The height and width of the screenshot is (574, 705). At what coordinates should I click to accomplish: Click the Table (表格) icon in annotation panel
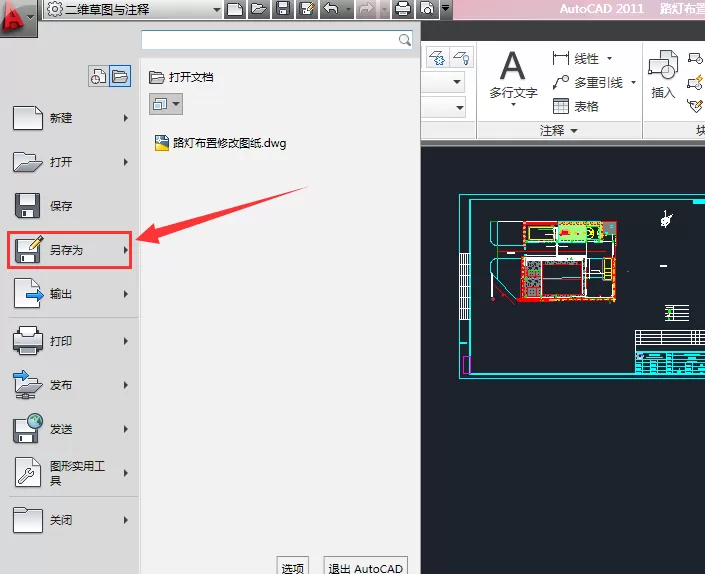click(561, 107)
